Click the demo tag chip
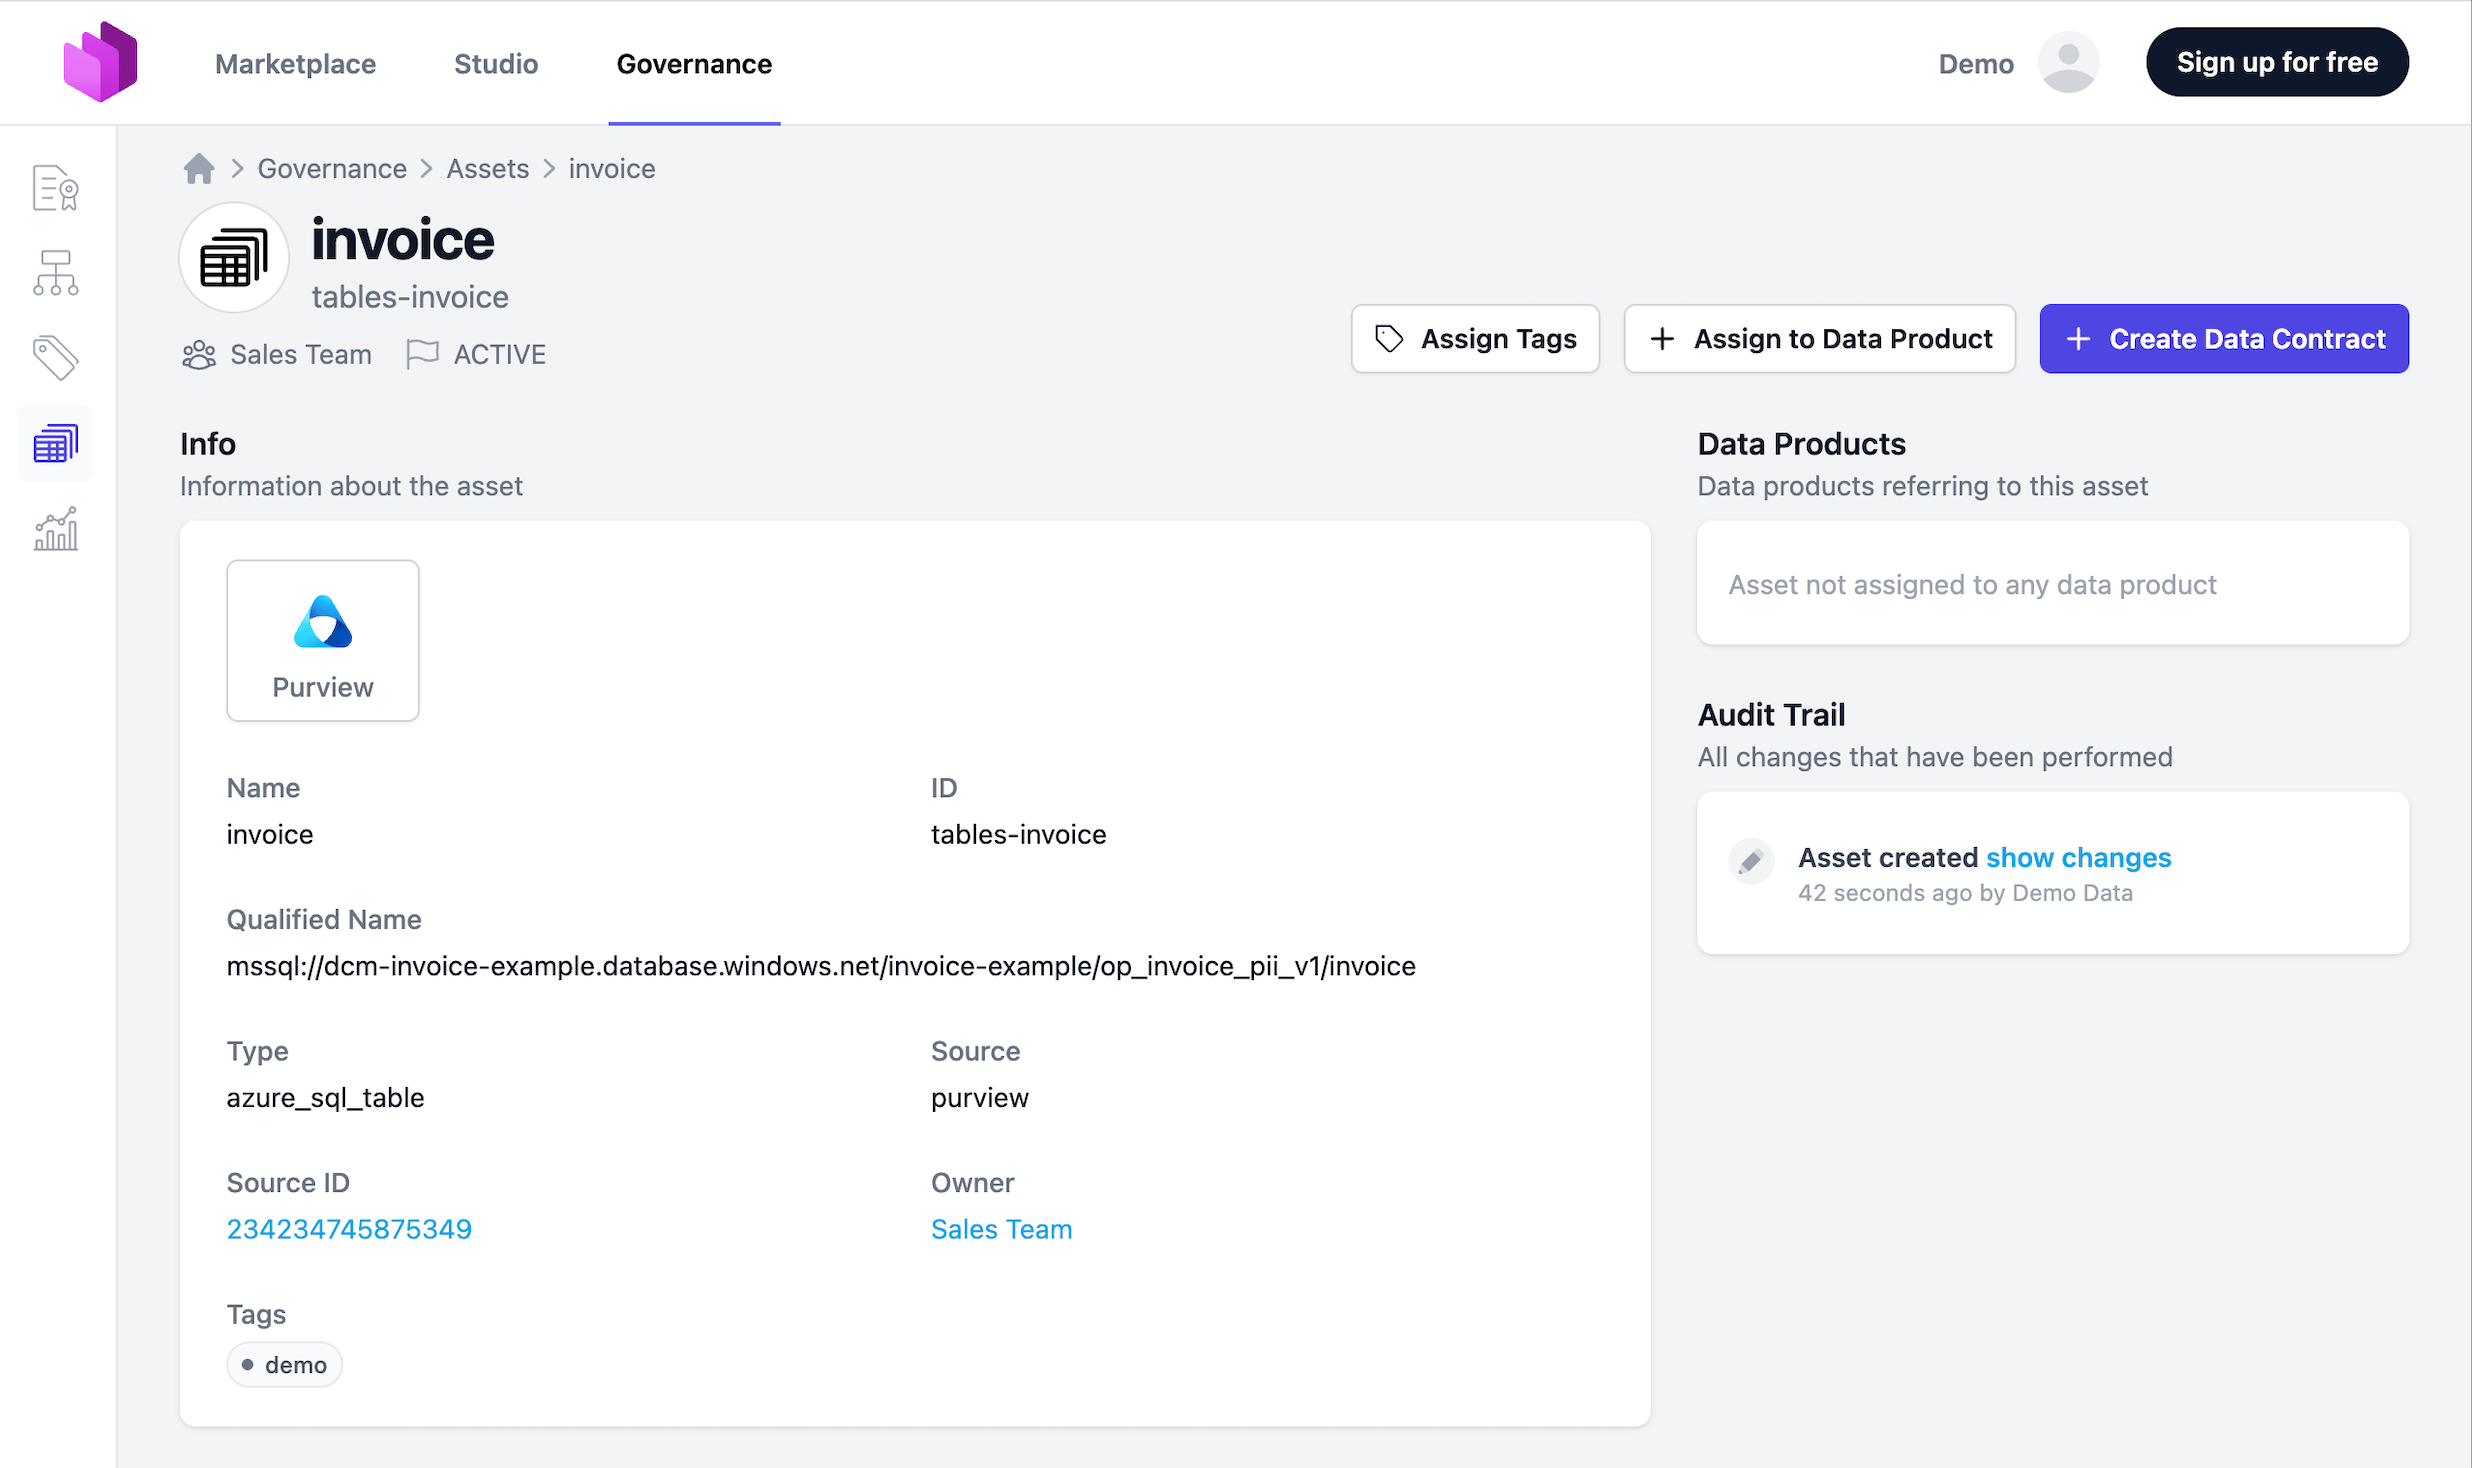This screenshot has width=2472, height=1468. coord(285,1364)
